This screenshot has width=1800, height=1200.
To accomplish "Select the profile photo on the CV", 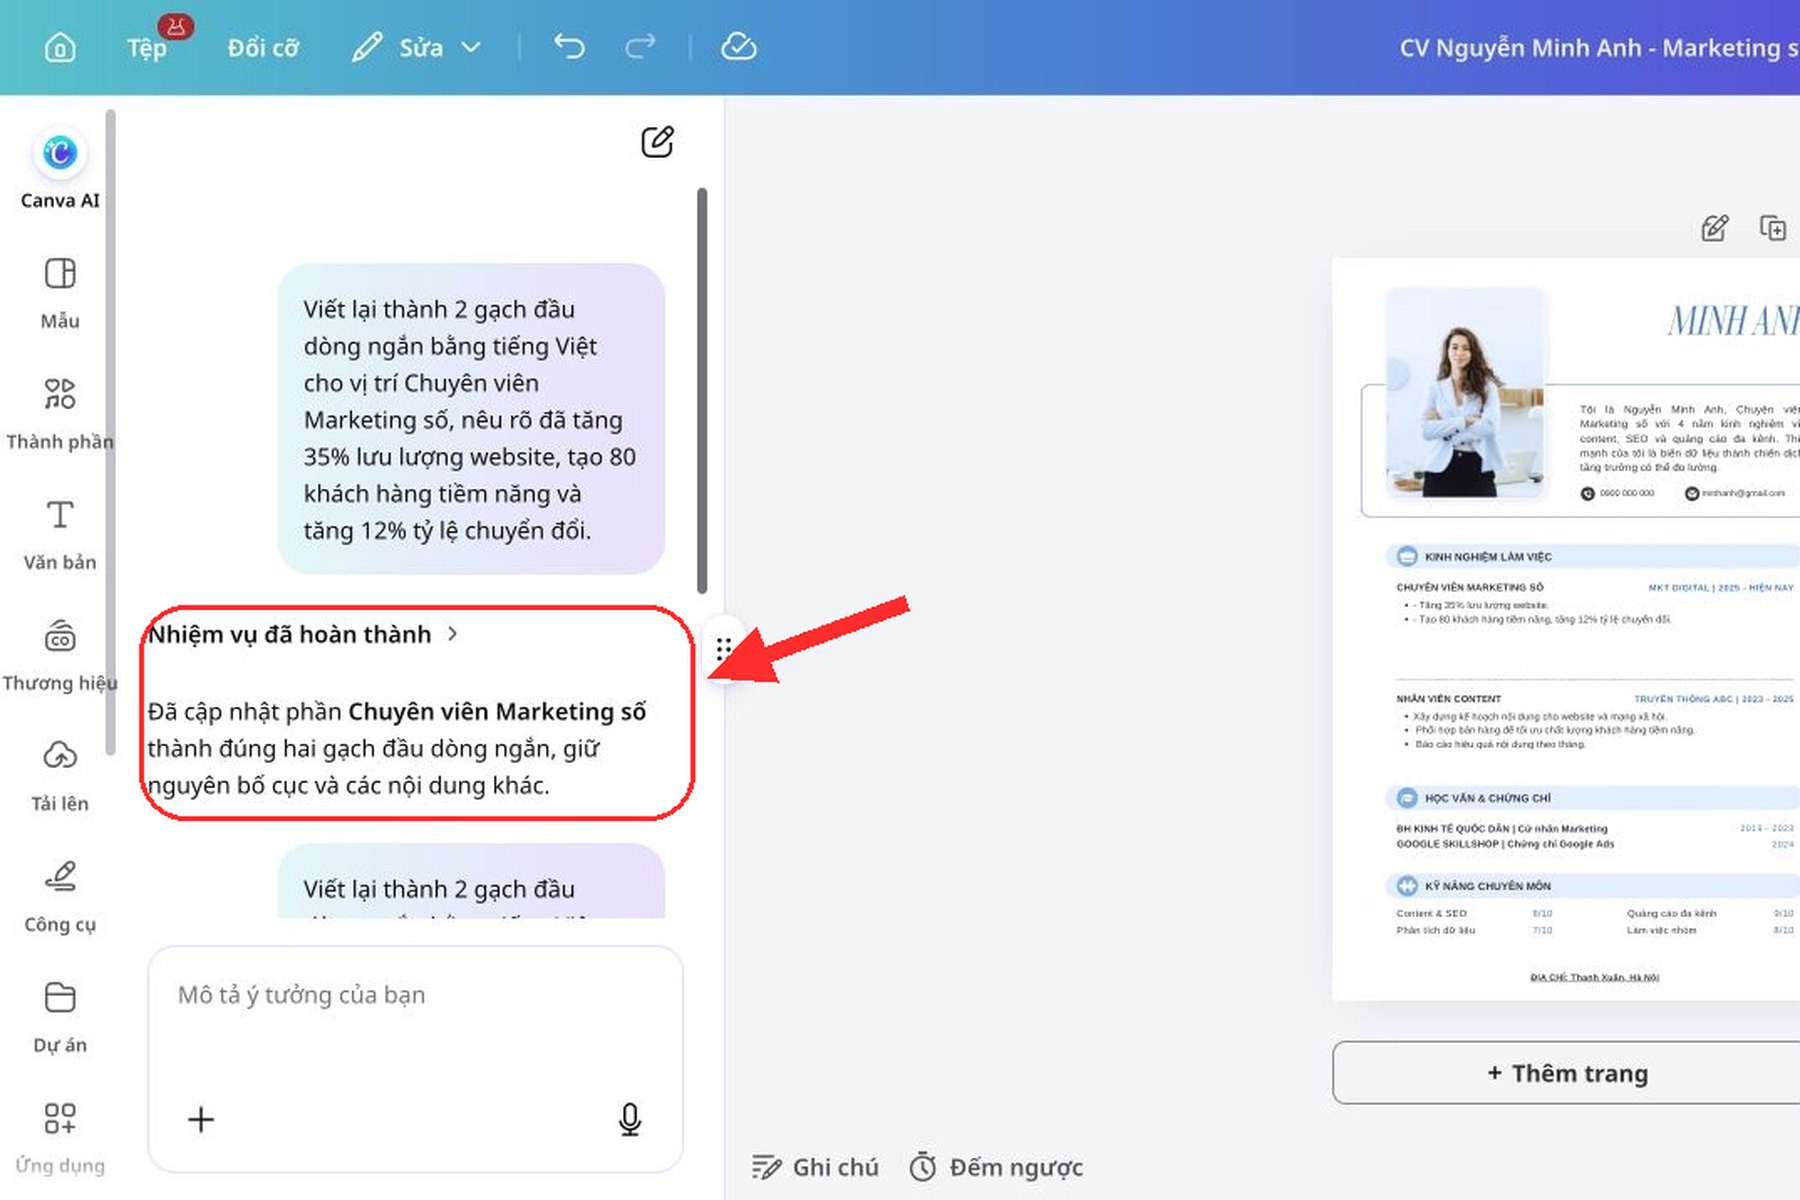I will tap(1465, 393).
